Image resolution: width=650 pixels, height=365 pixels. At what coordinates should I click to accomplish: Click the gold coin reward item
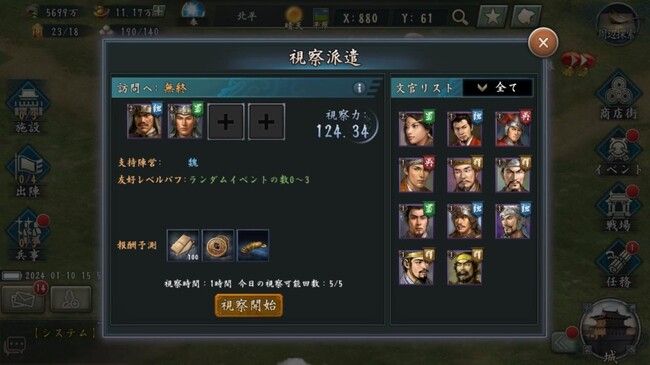(218, 246)
